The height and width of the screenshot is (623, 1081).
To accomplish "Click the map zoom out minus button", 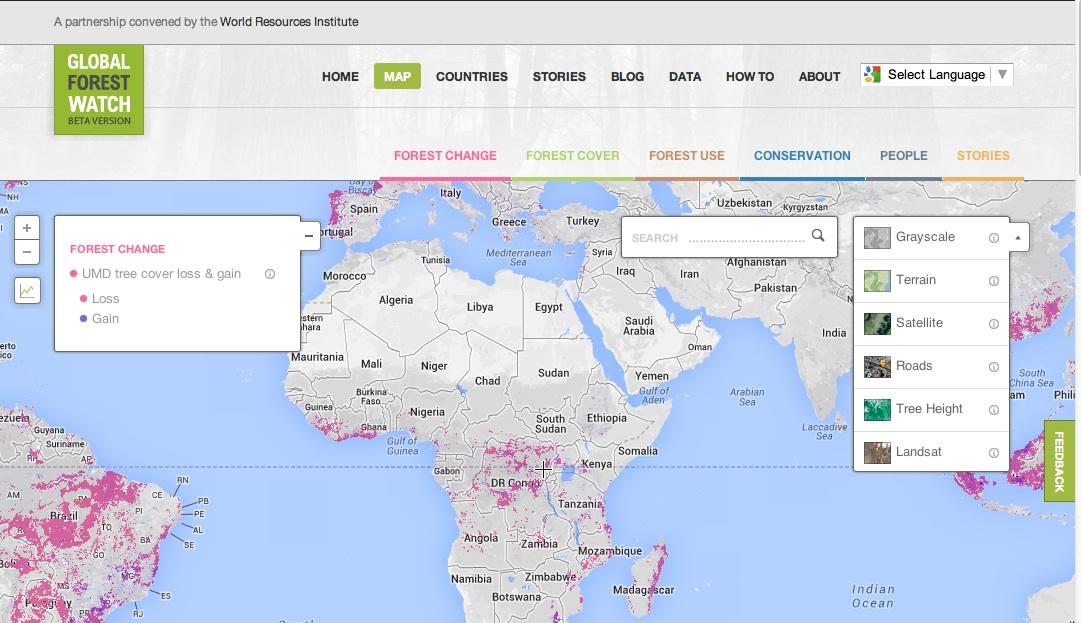I will coord(27,252).
